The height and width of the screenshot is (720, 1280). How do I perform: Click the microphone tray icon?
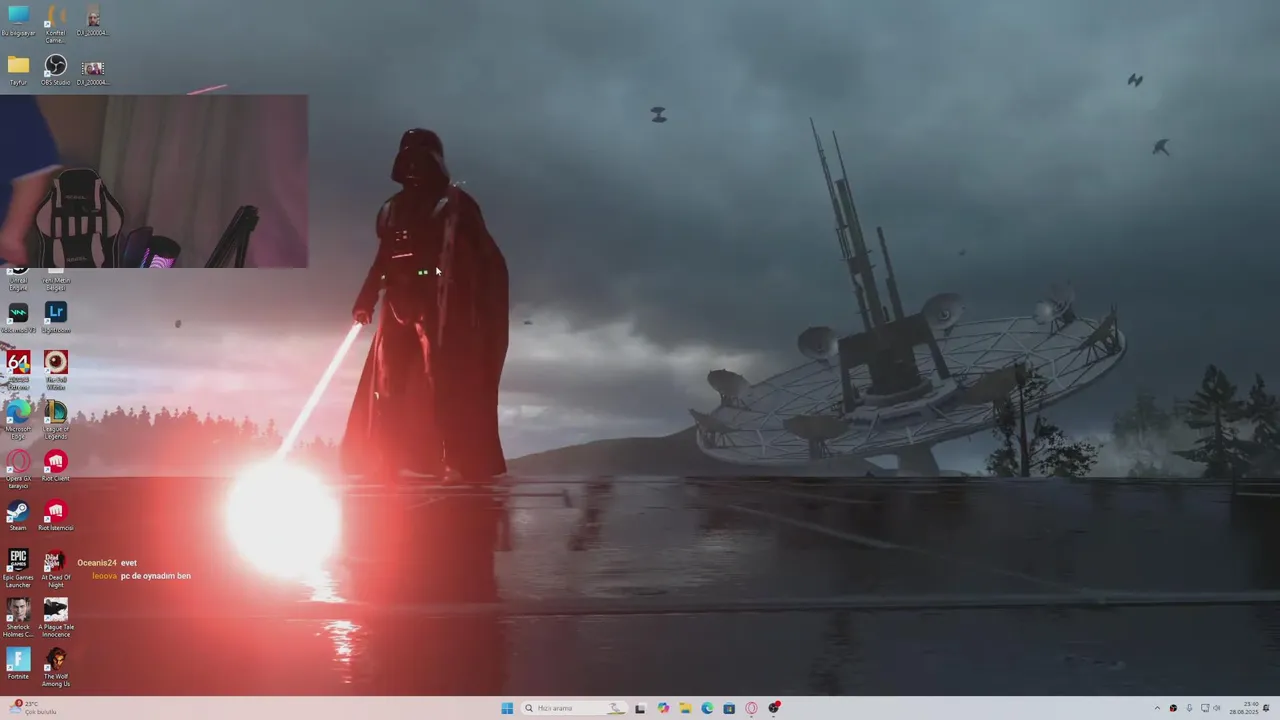coord(1189,708)
